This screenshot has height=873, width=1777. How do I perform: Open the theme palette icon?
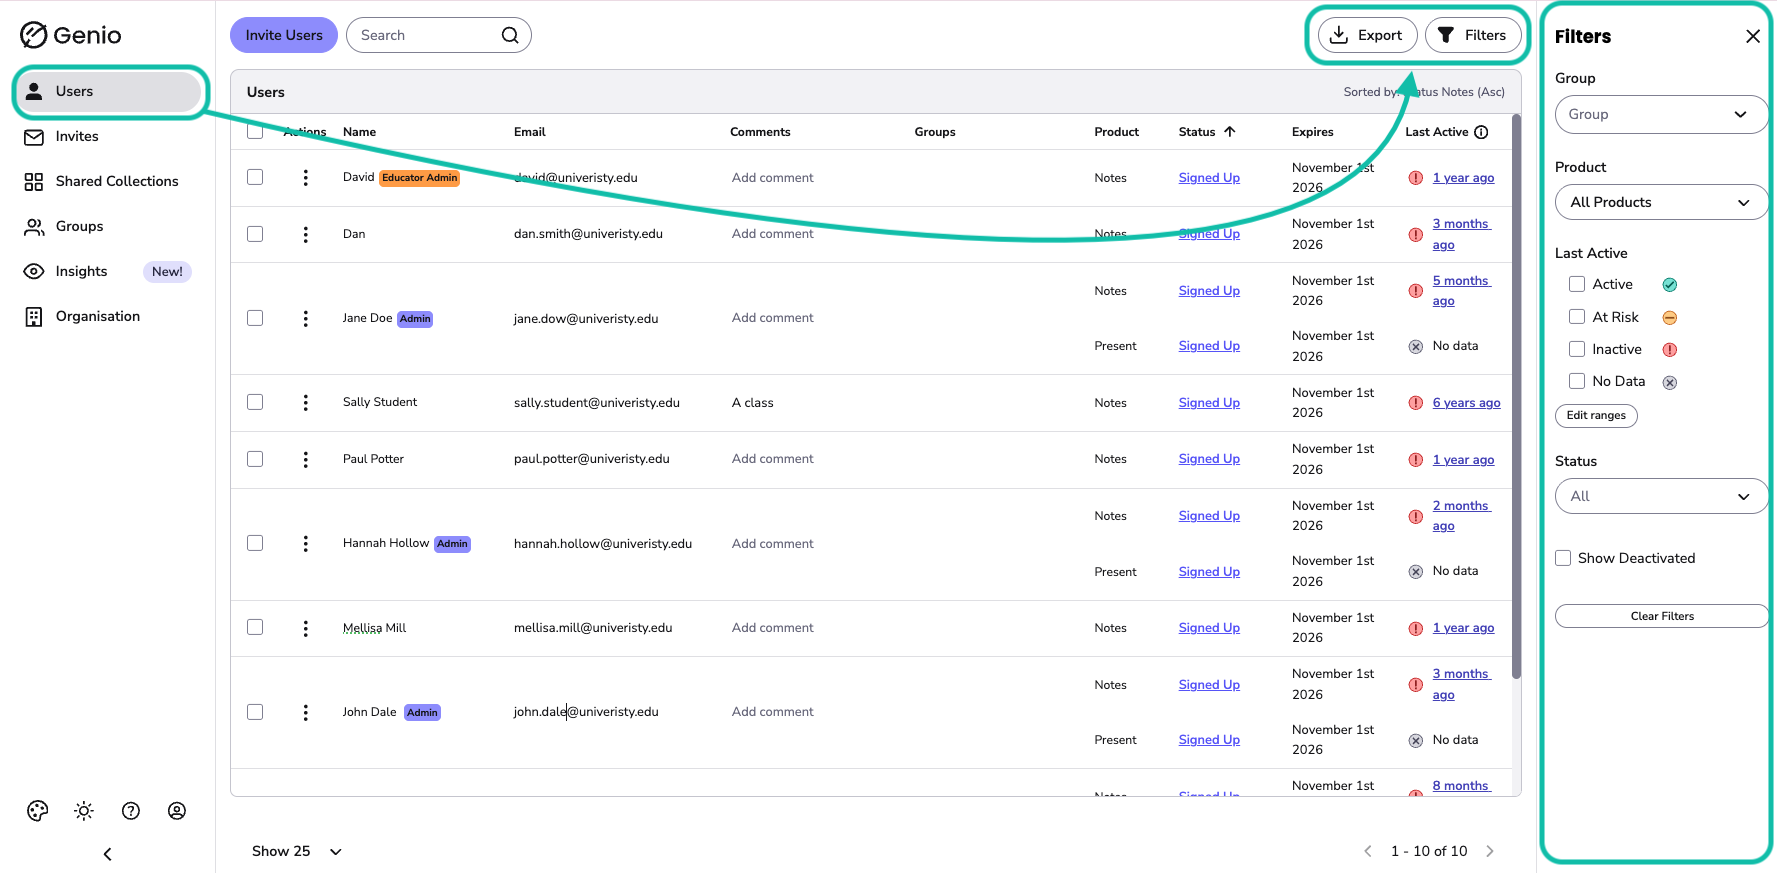38,811
